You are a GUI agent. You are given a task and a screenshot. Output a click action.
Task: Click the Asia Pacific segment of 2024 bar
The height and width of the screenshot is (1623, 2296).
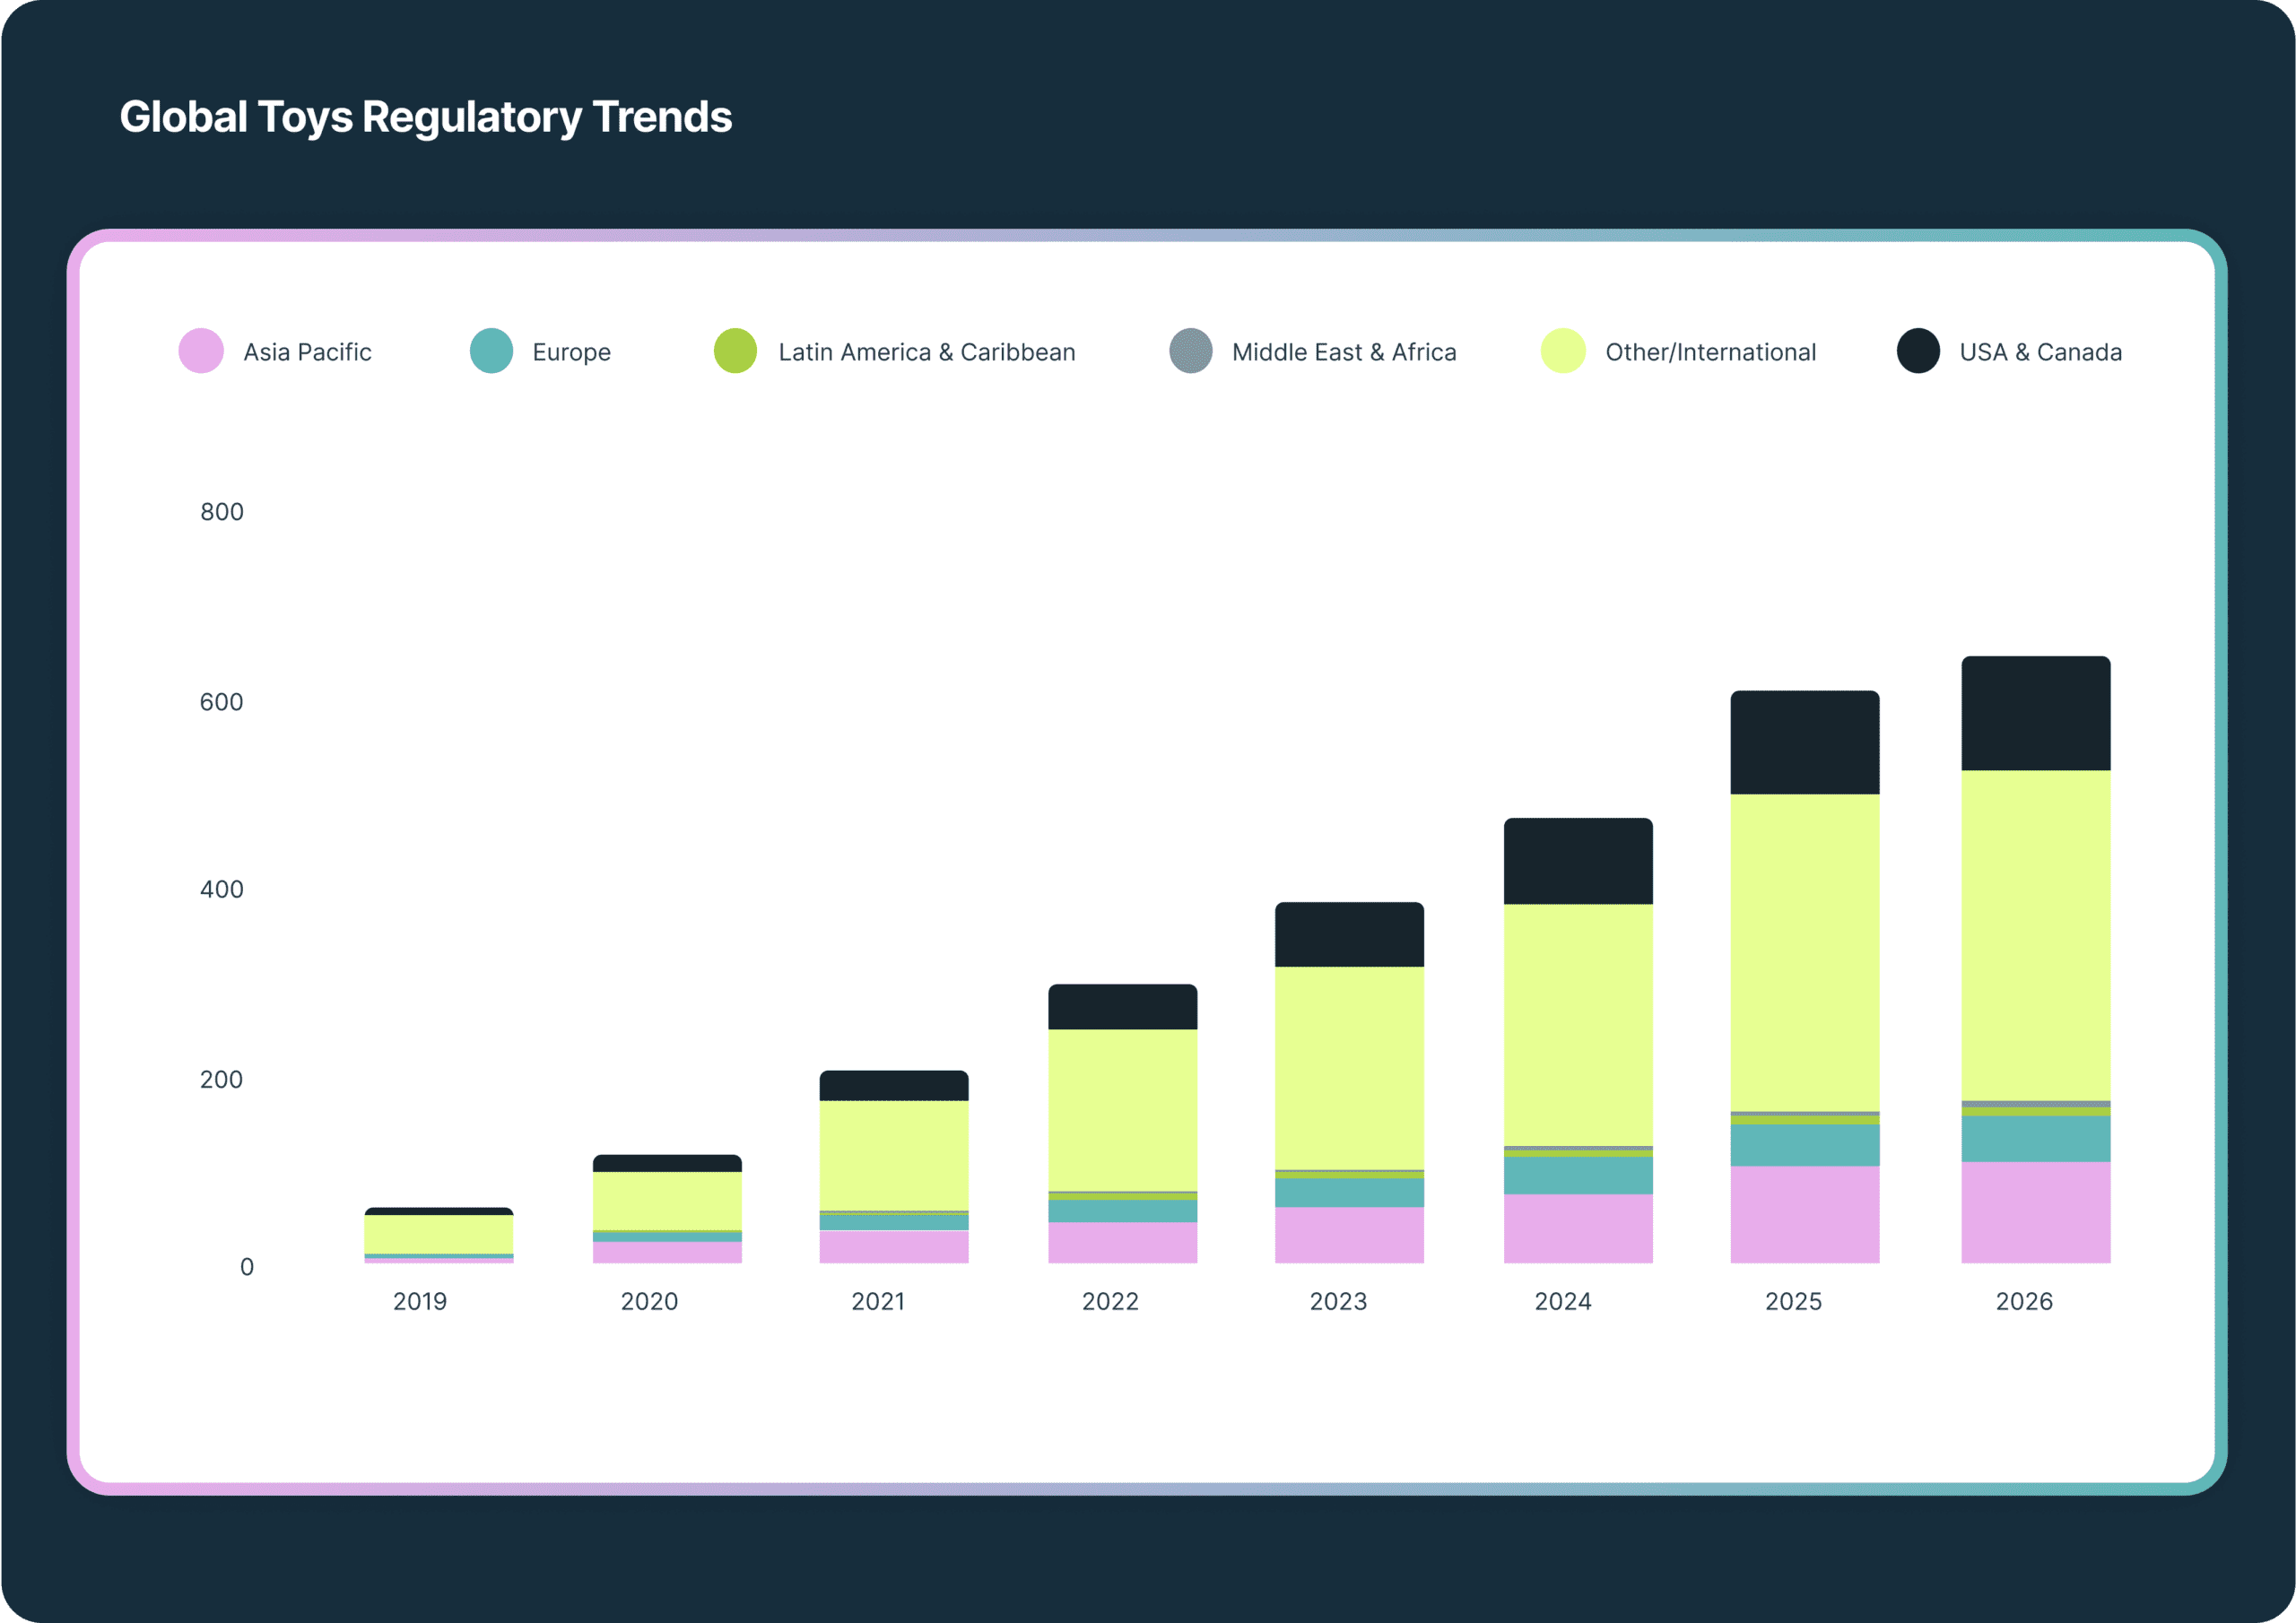click(1578, 1228)
